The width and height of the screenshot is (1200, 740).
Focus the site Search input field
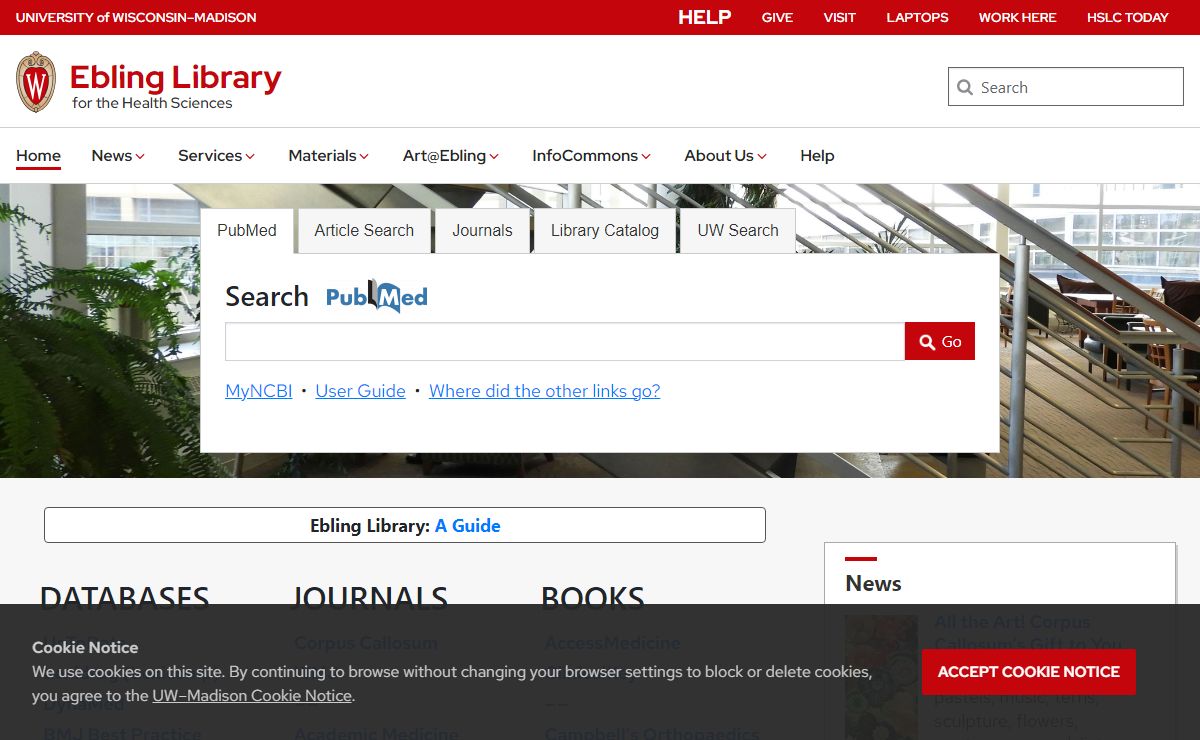point(1066,87)
